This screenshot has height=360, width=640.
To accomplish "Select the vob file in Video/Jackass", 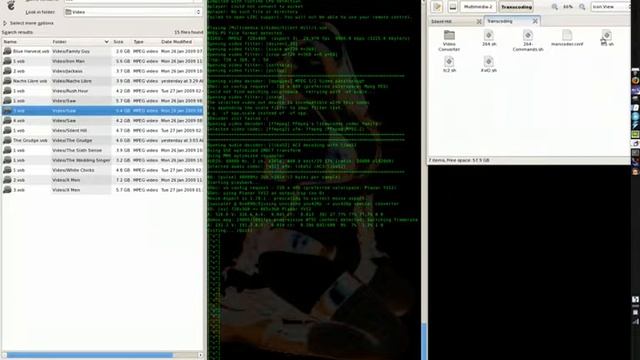I will tap(102, 71).
